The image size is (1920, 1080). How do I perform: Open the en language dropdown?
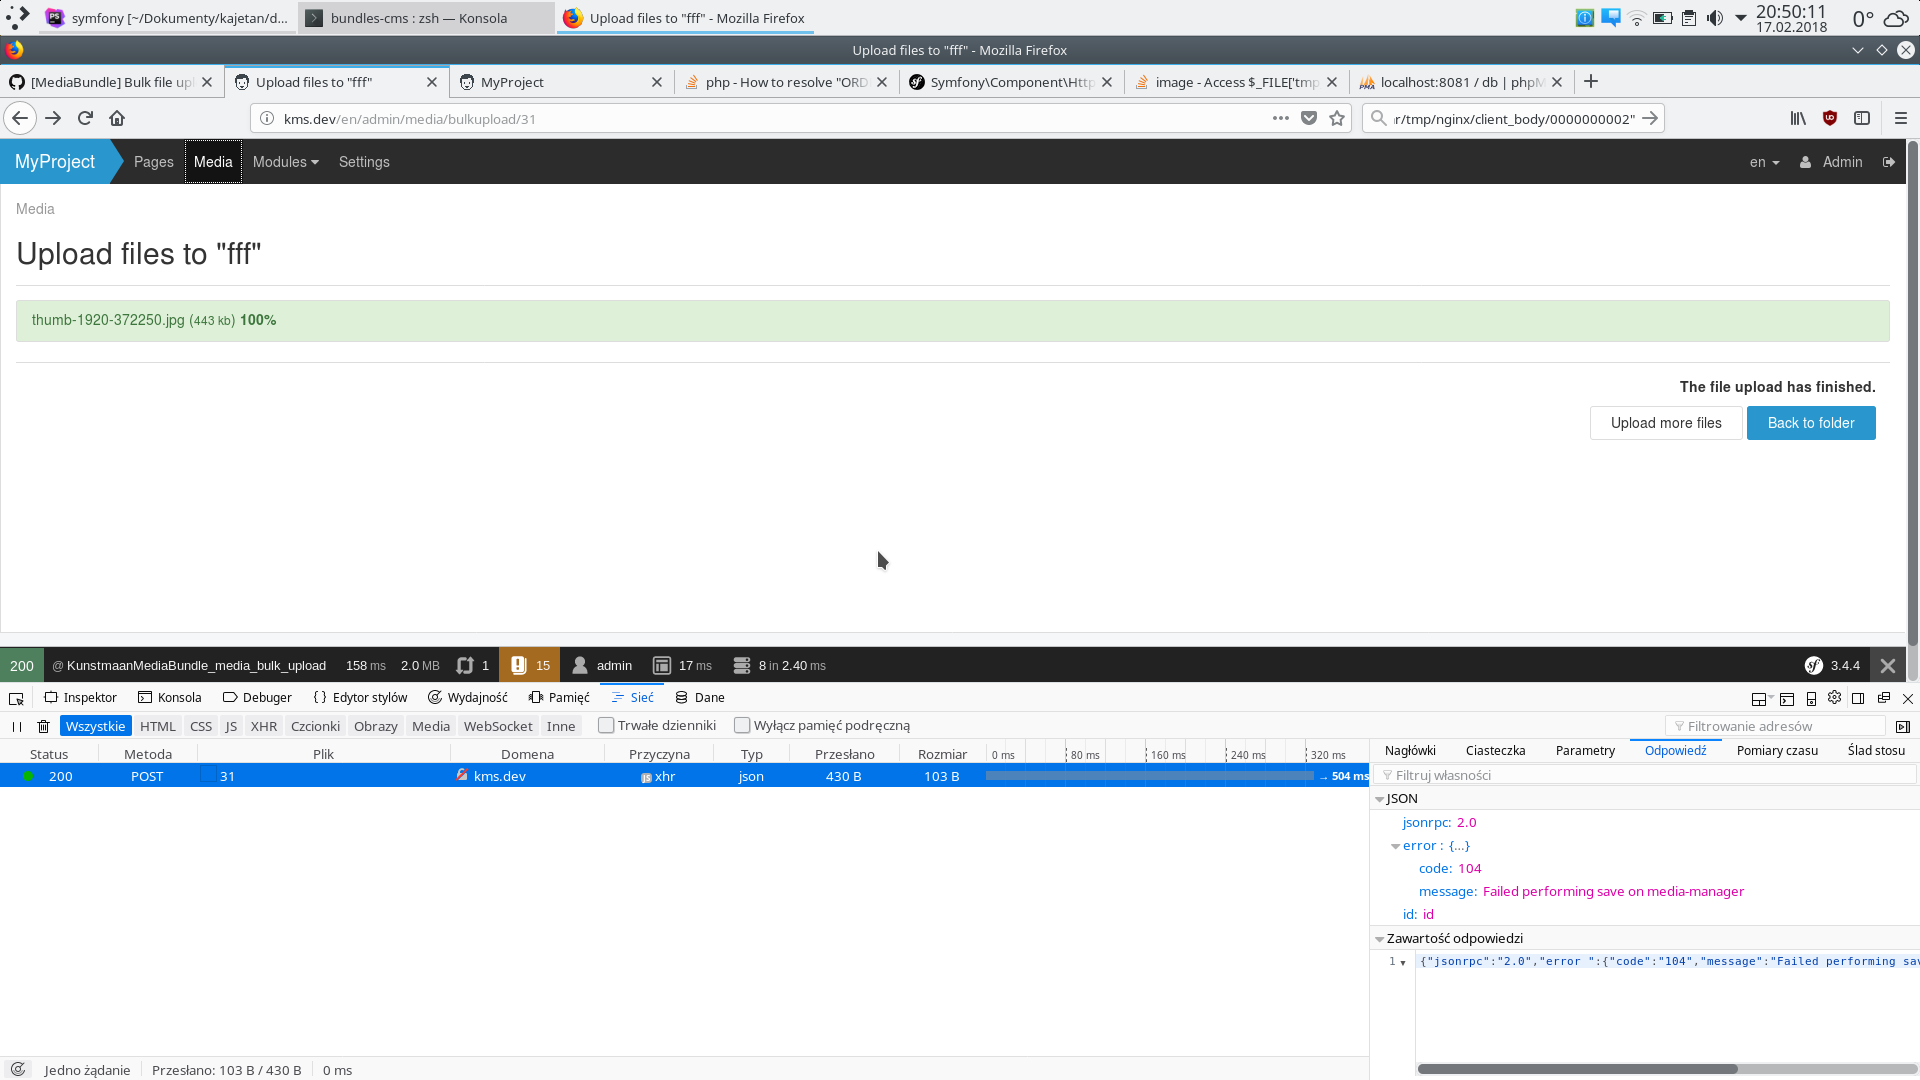tap(1763, 162)
